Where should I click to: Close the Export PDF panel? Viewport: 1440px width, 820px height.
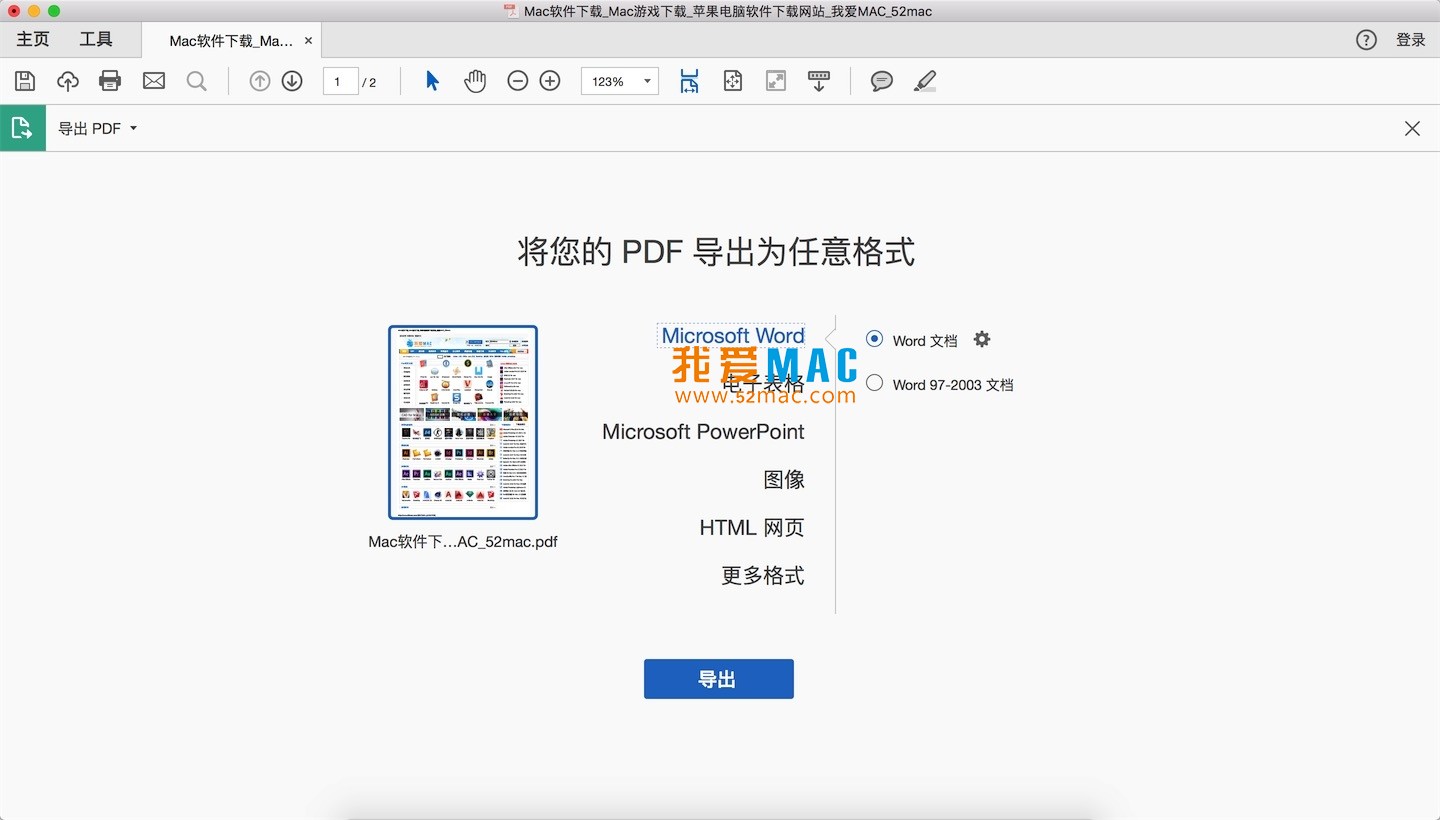tap(1412, 128)
